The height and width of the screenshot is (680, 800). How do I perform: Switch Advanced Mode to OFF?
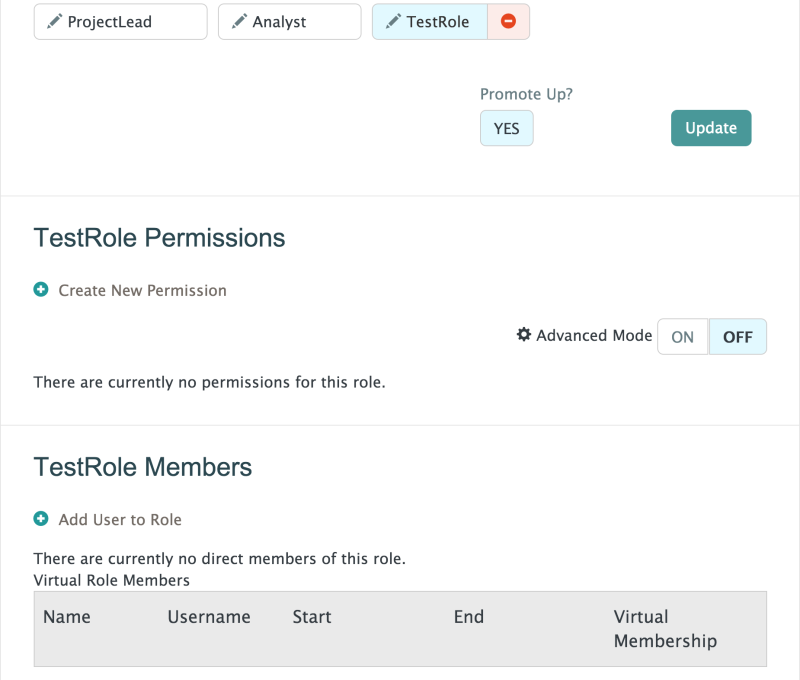737,337
